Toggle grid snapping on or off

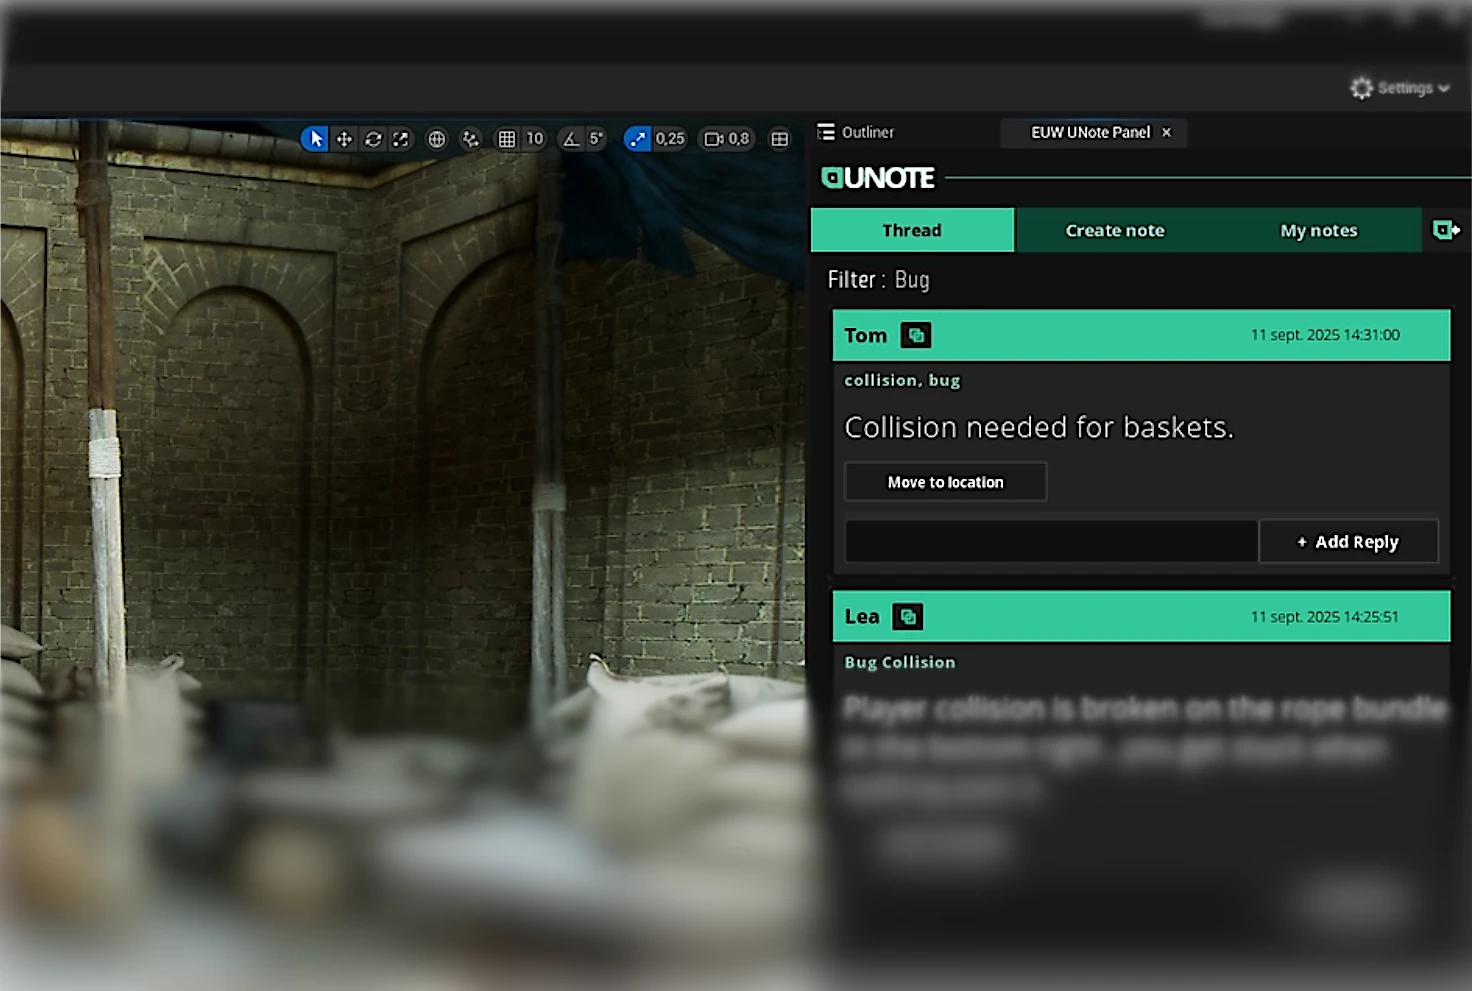pos(507,139)
